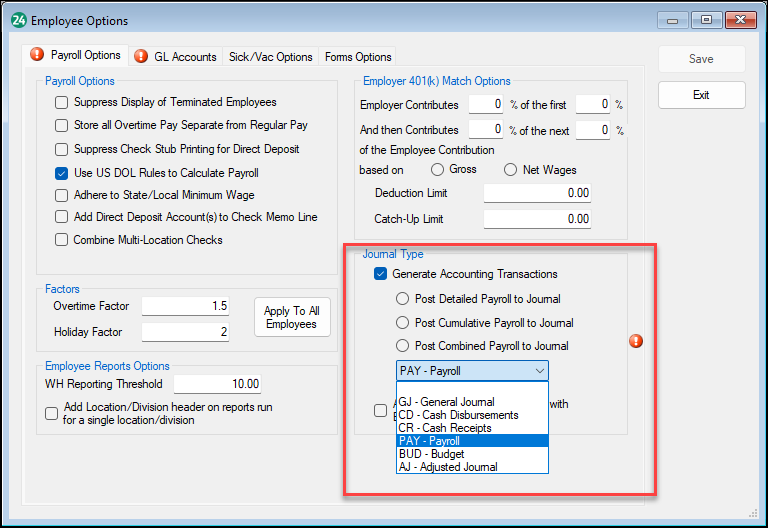The width and height of the screenshot is (768, 528).
Task: Uncheck Use US DOL Rules to Calculate Payroll
Action: click(62, 172)
